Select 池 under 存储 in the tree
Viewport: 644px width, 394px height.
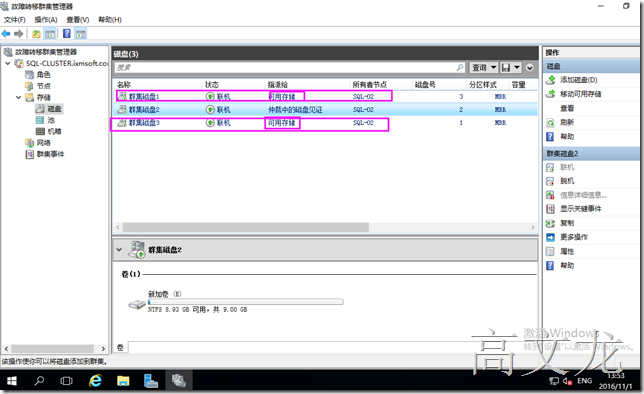(x=51, y=120)
